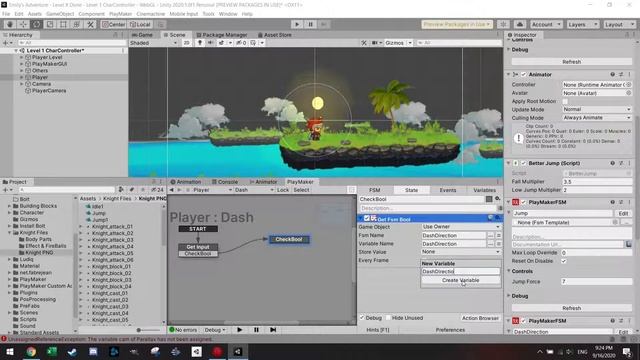Image resolution: width=640 pixels, height=360 pixels.
Task: Toggle 2D scene view mode
Action: (187, 42)
